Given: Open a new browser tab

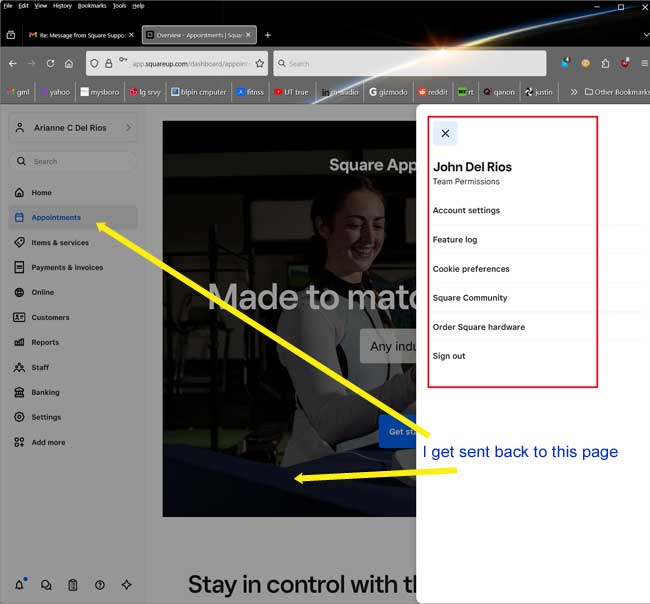Looking at the screenshot, I should coord(268,35).
